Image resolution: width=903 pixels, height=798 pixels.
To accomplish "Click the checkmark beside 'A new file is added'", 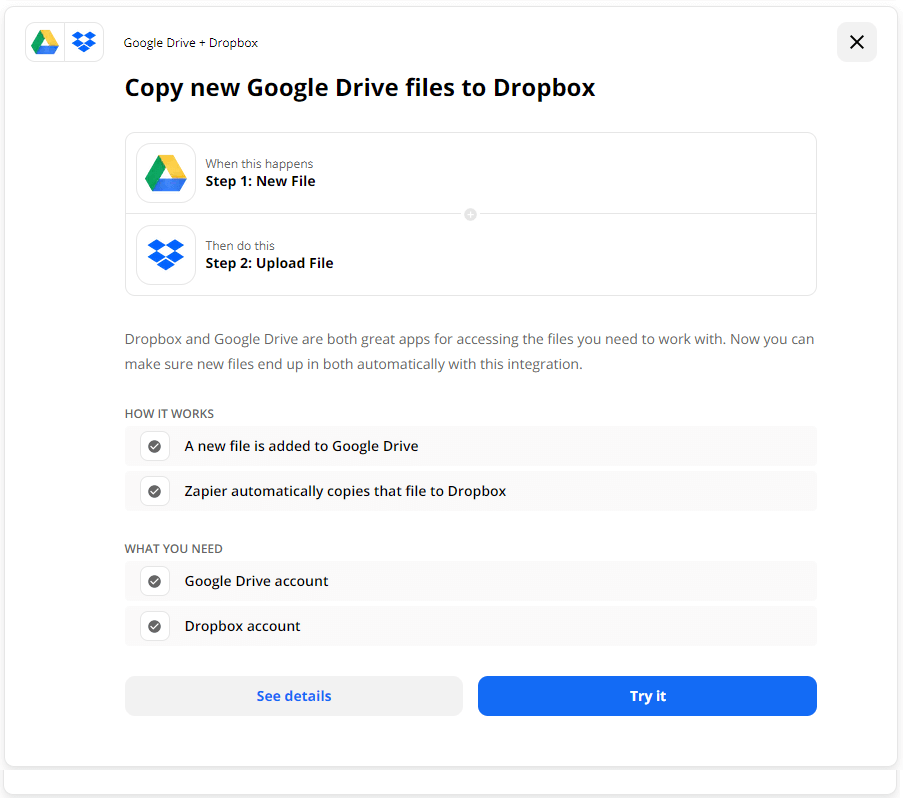I will 154,446.
